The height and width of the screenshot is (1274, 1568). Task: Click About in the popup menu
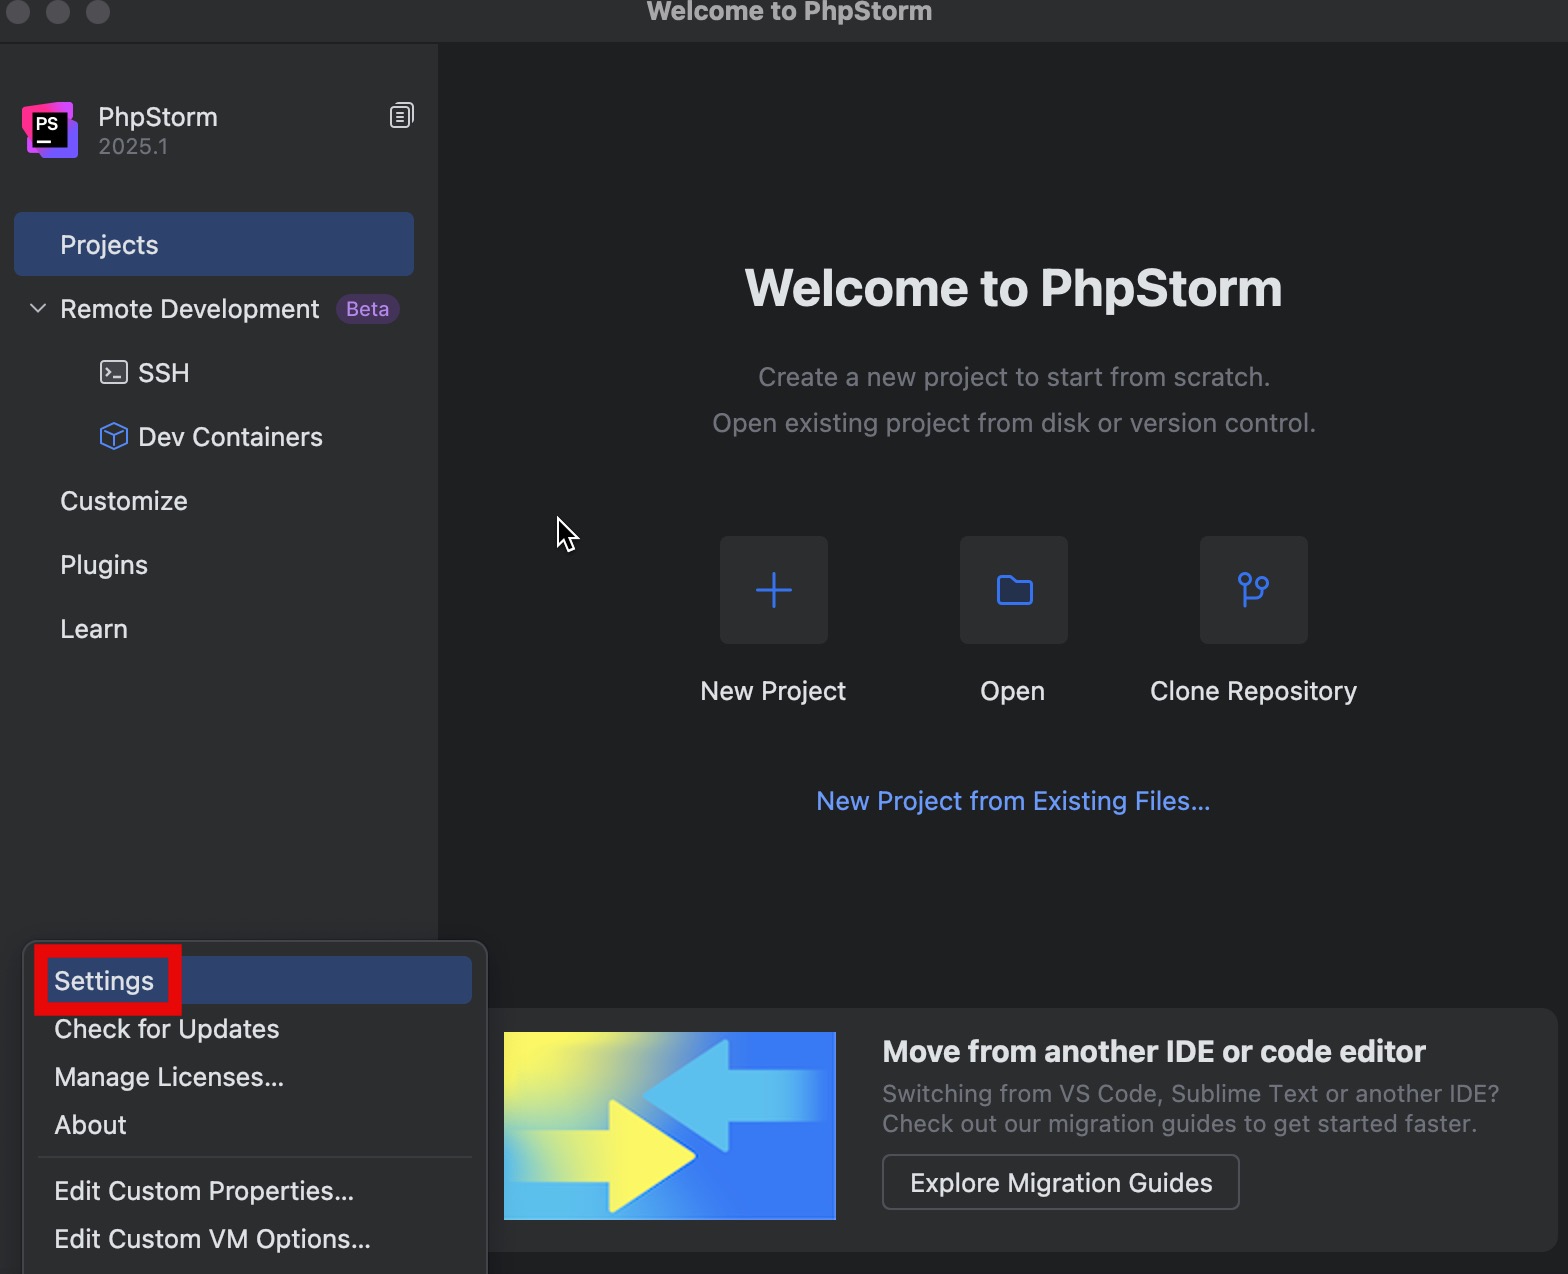pyautogui.click(x=90, y=1125)
